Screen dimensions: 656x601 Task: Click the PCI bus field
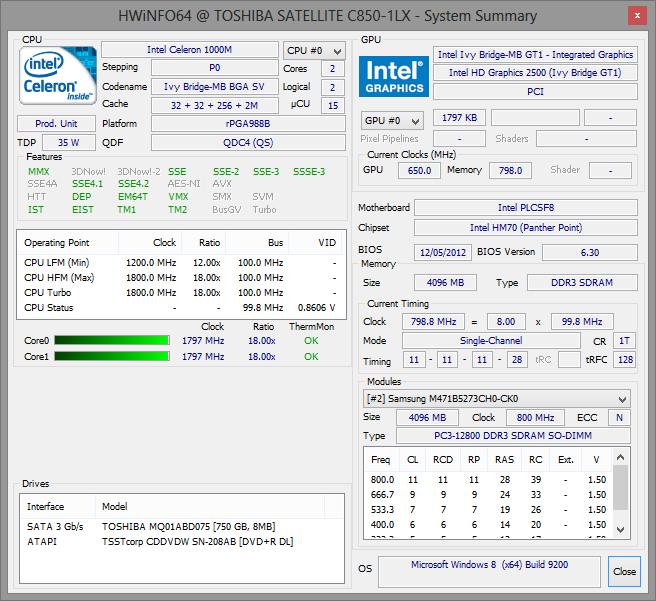point(535,92)
